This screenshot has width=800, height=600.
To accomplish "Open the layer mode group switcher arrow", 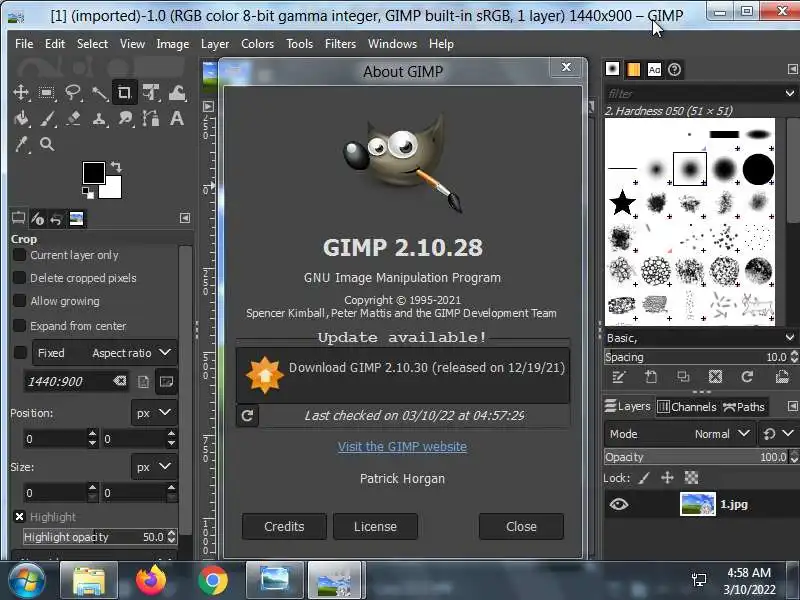I will click(778, 434).
